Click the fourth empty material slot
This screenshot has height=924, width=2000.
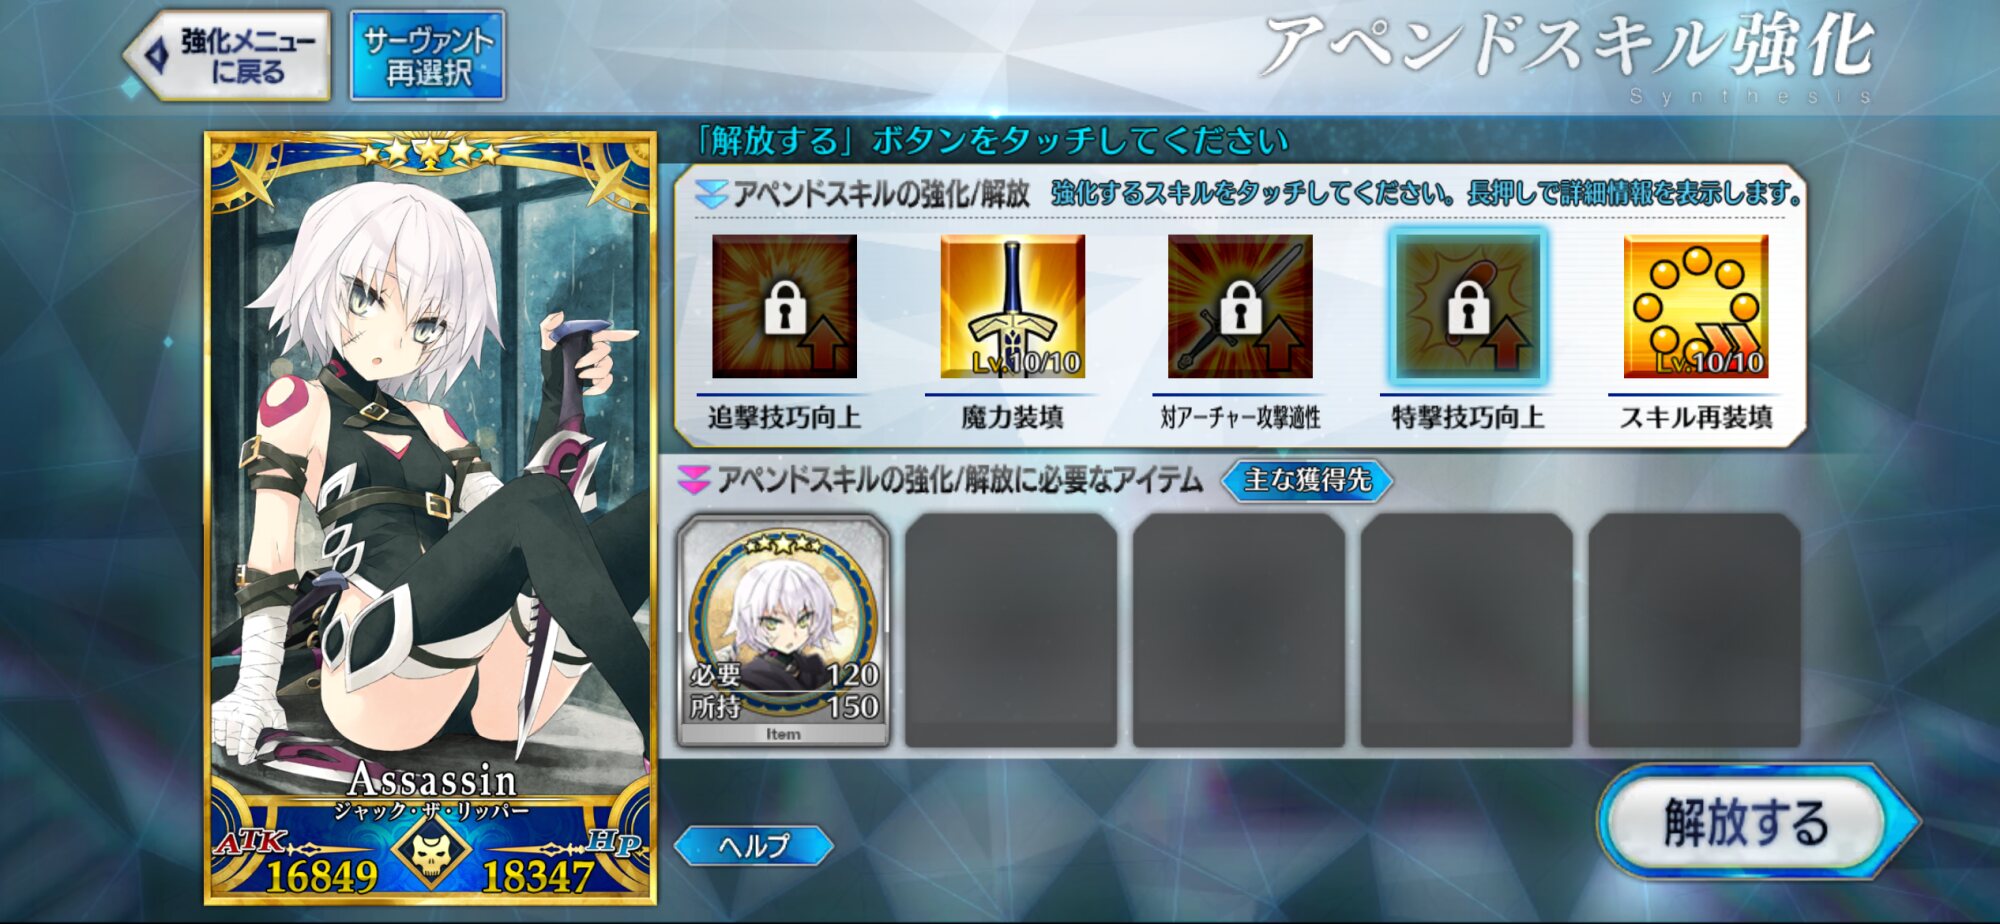coord(1467,630)
